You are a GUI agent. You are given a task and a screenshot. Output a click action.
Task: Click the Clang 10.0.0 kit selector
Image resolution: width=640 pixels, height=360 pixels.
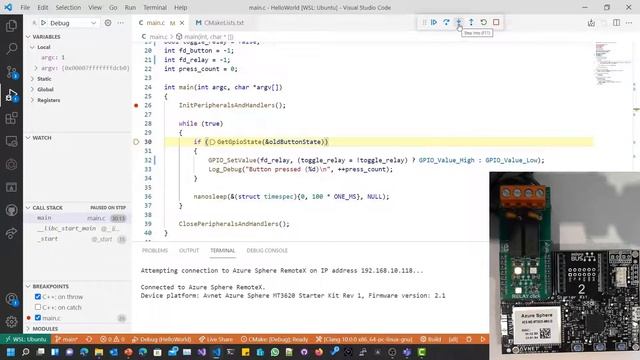tap(364, 339)
